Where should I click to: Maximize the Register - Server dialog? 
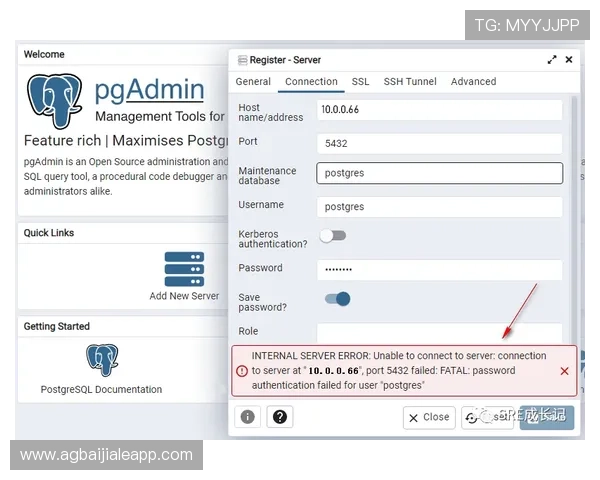click(552, 60)
